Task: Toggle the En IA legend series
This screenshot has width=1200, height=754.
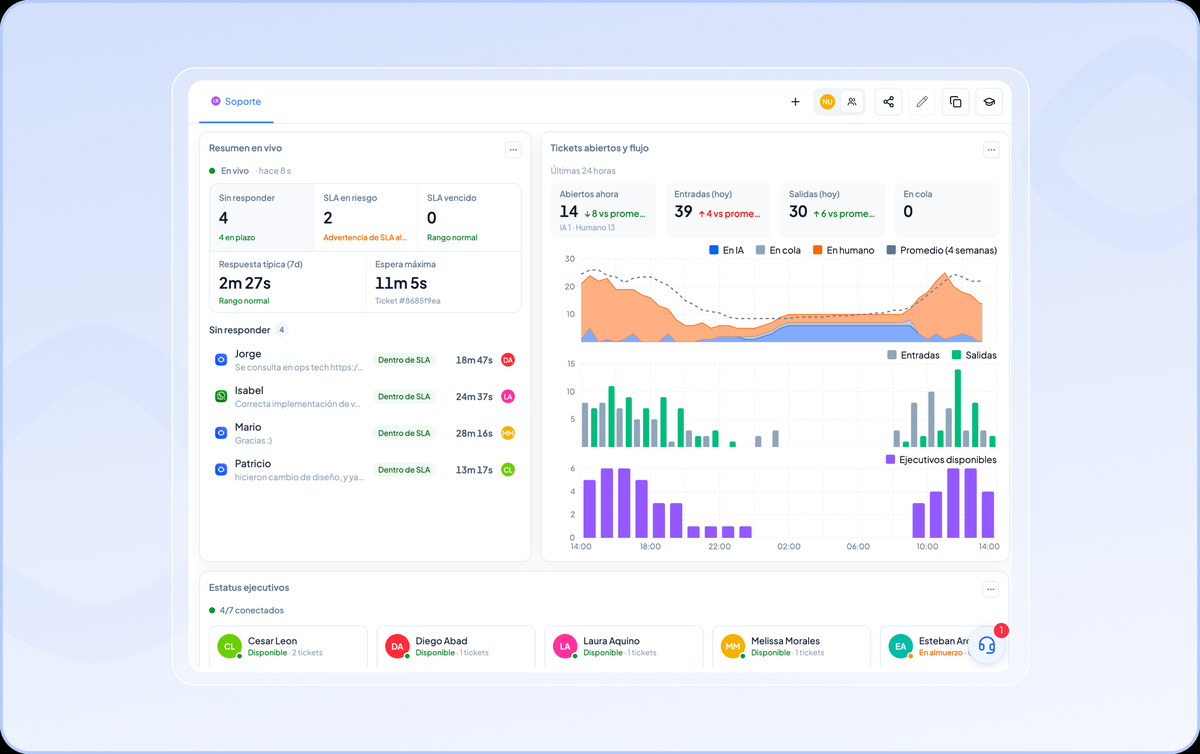Action: click(x=727, y=250)
